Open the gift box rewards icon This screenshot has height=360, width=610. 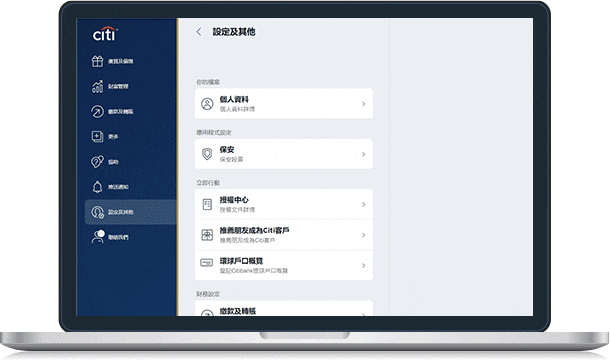point(97,61)
